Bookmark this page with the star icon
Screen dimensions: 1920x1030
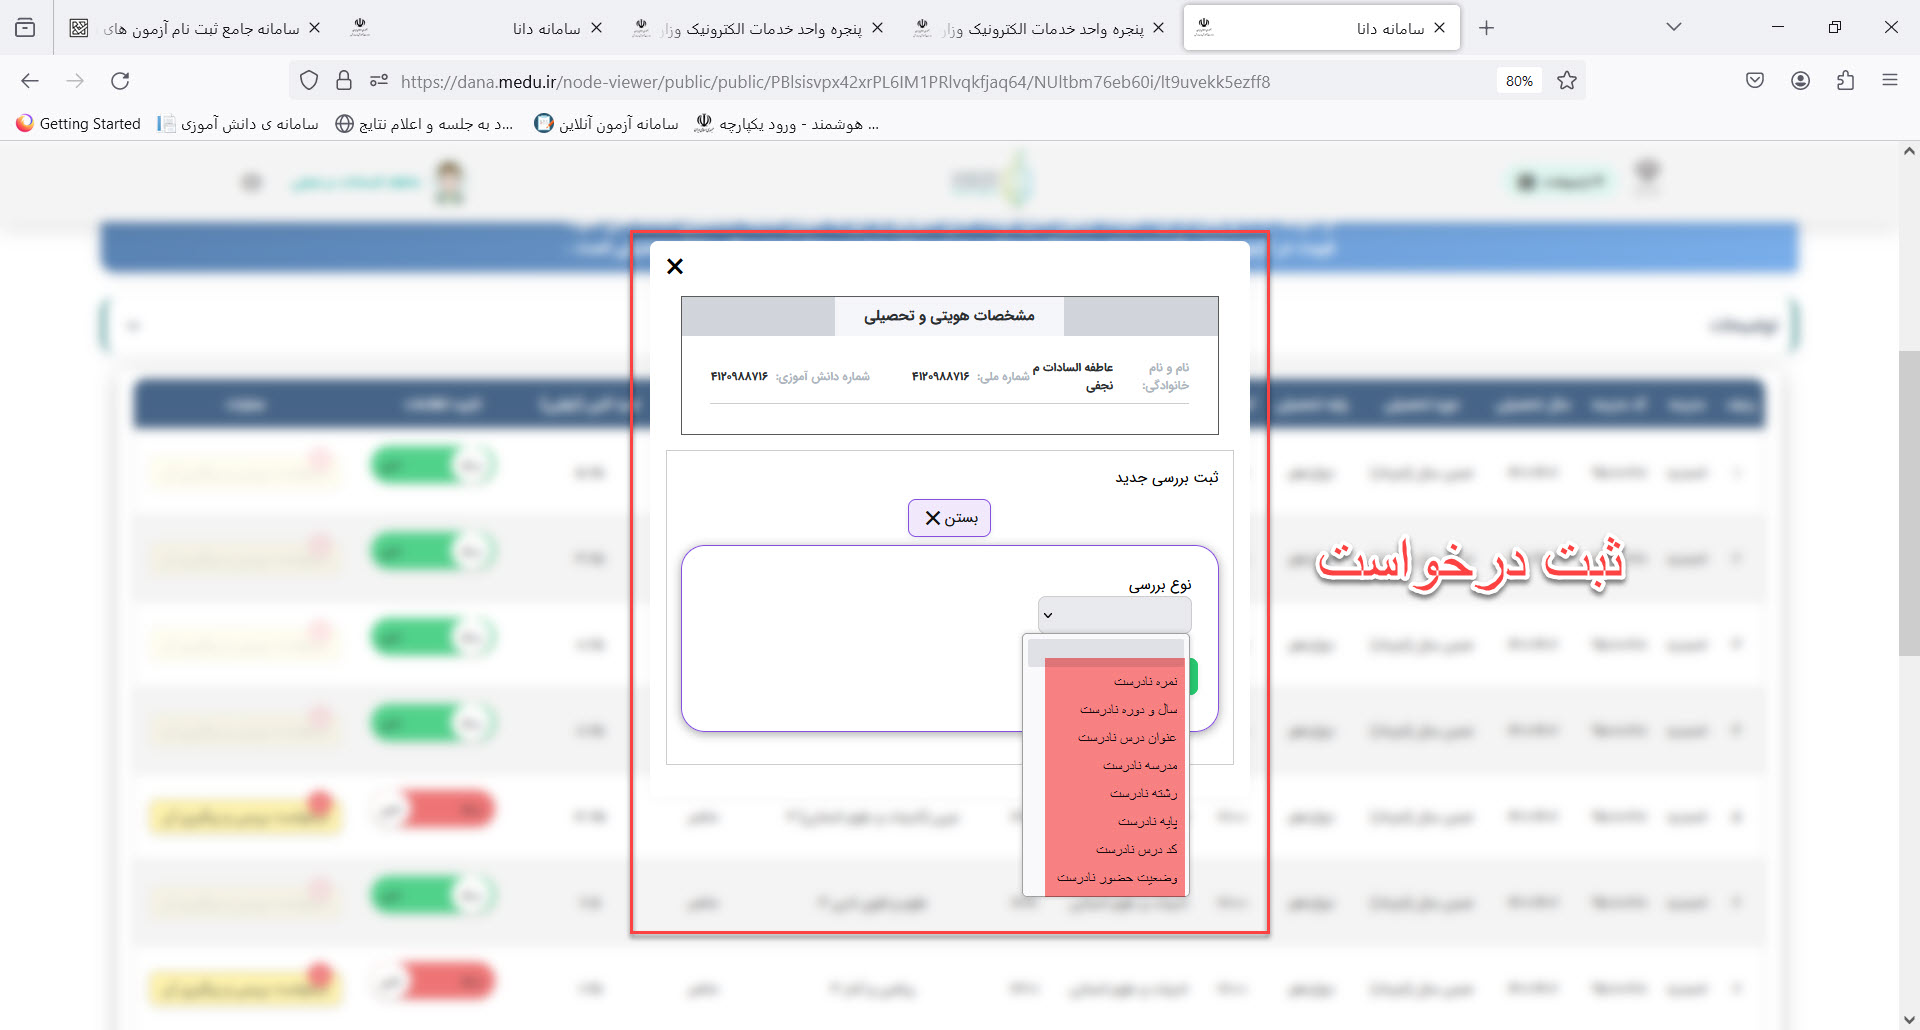(x=1567, y=81)
